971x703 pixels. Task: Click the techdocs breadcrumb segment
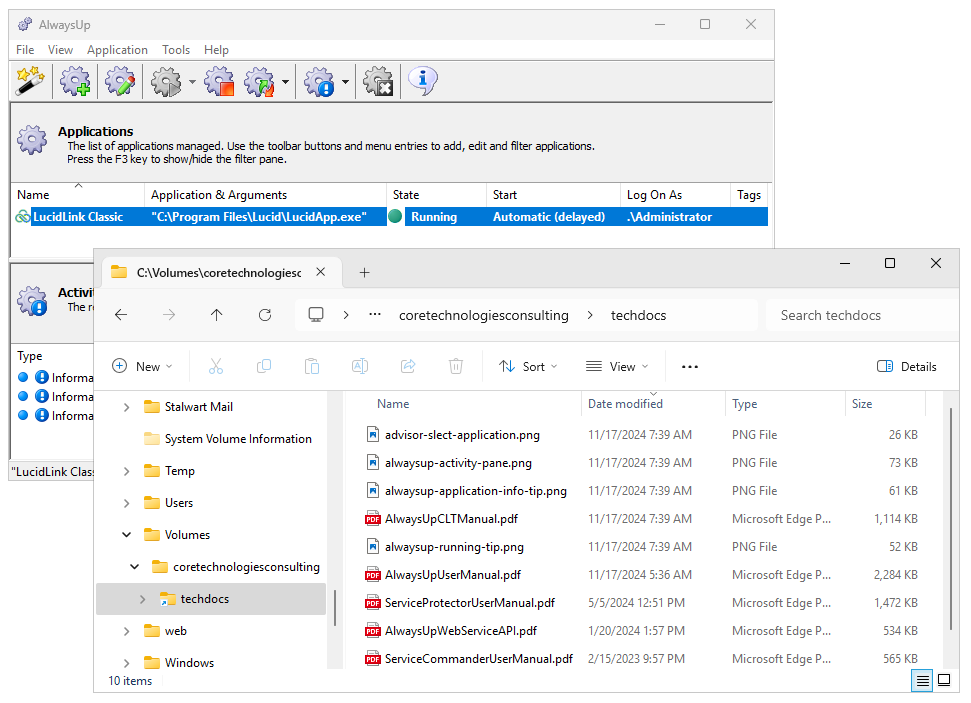[638, 315]
